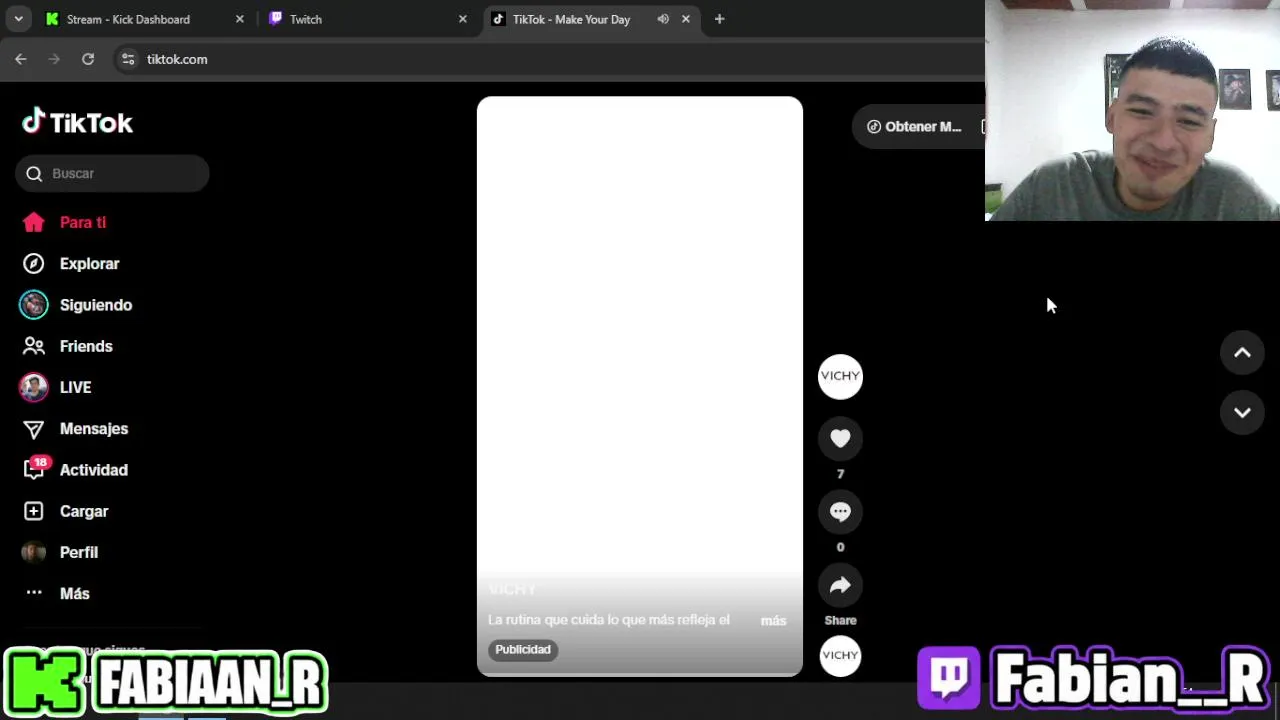The image size is (1280, 720).
Task: Click the Para ti home icon
Action: point(34,222)
